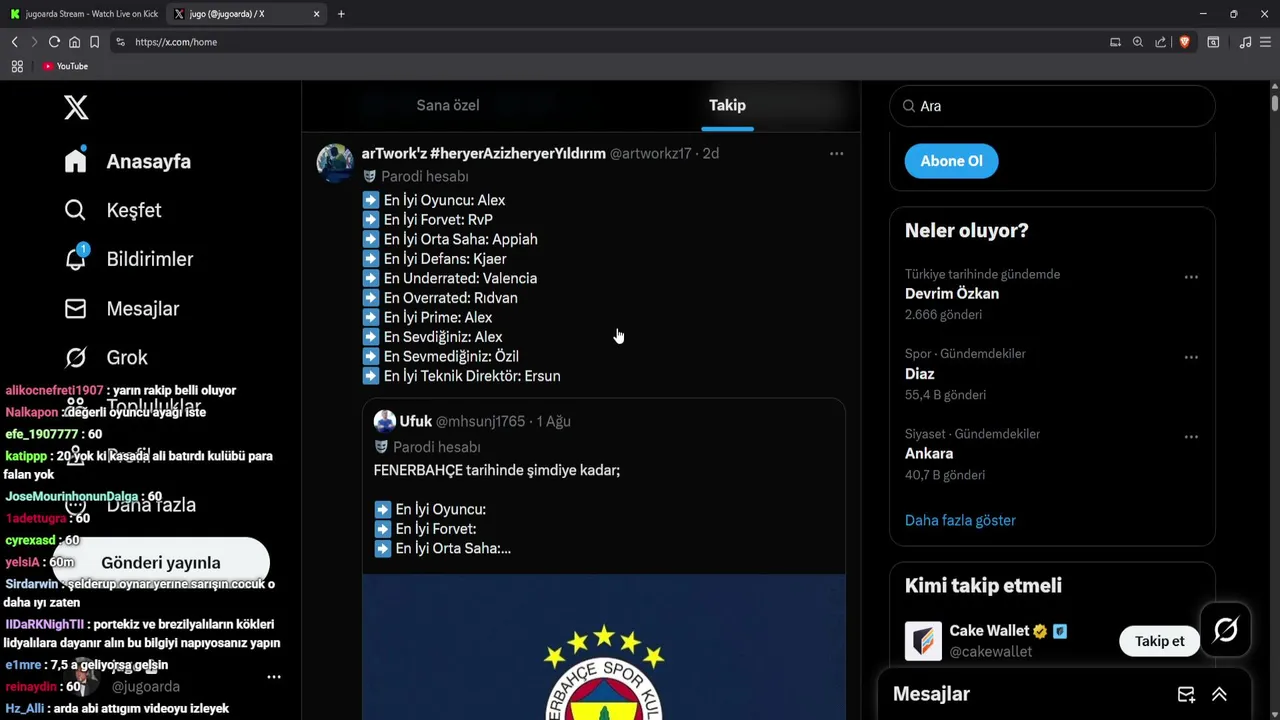Open the zoom magnifier icon in address bar

1137,42
